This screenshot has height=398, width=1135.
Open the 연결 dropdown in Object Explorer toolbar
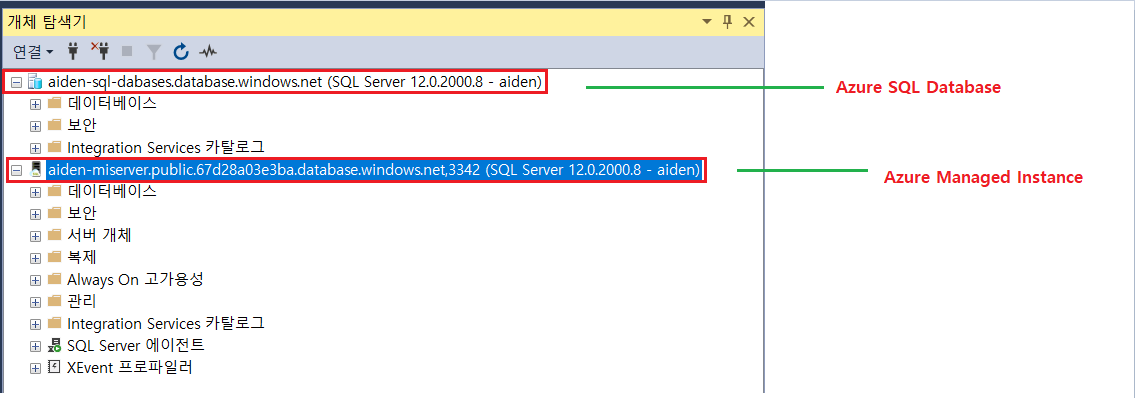point(33,51)
